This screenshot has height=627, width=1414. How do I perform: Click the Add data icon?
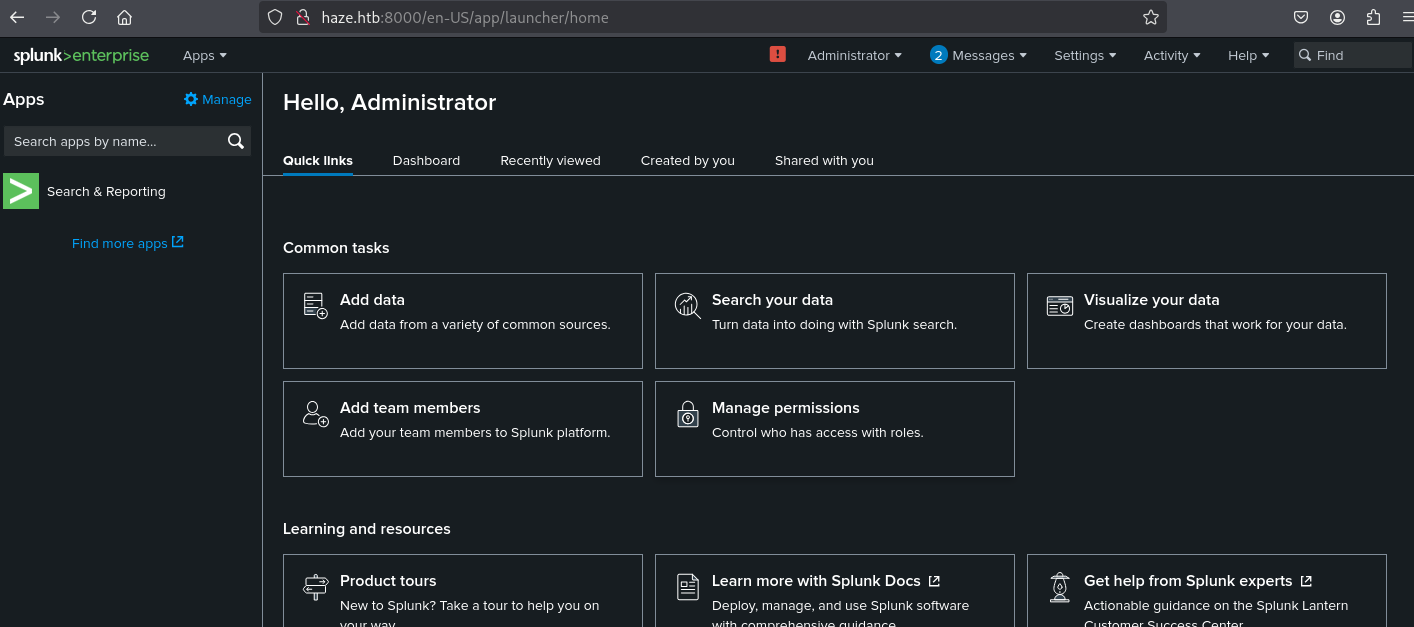click(315, 305)
